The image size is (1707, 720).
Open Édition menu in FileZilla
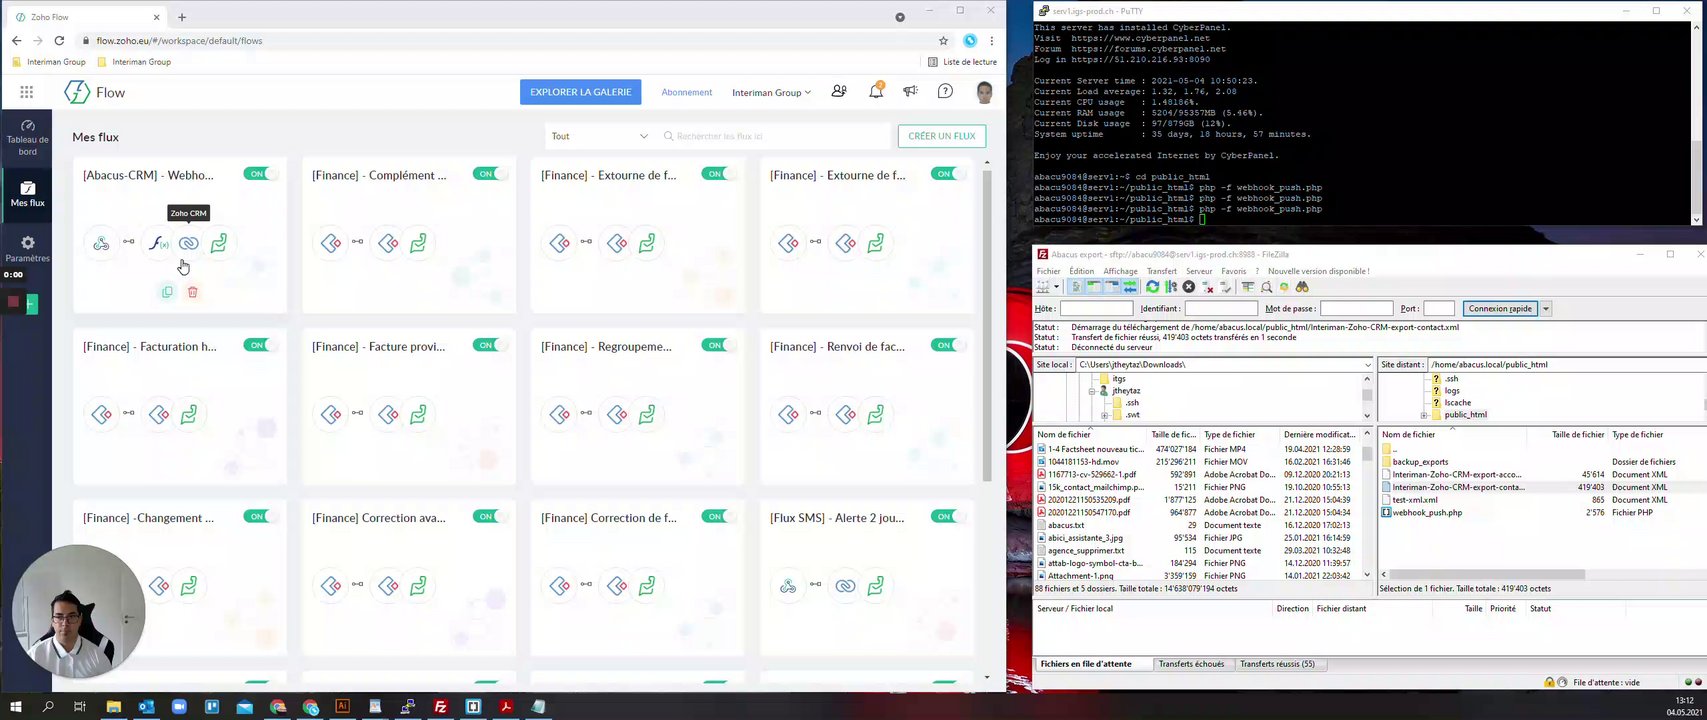(x=1082, y=271)
